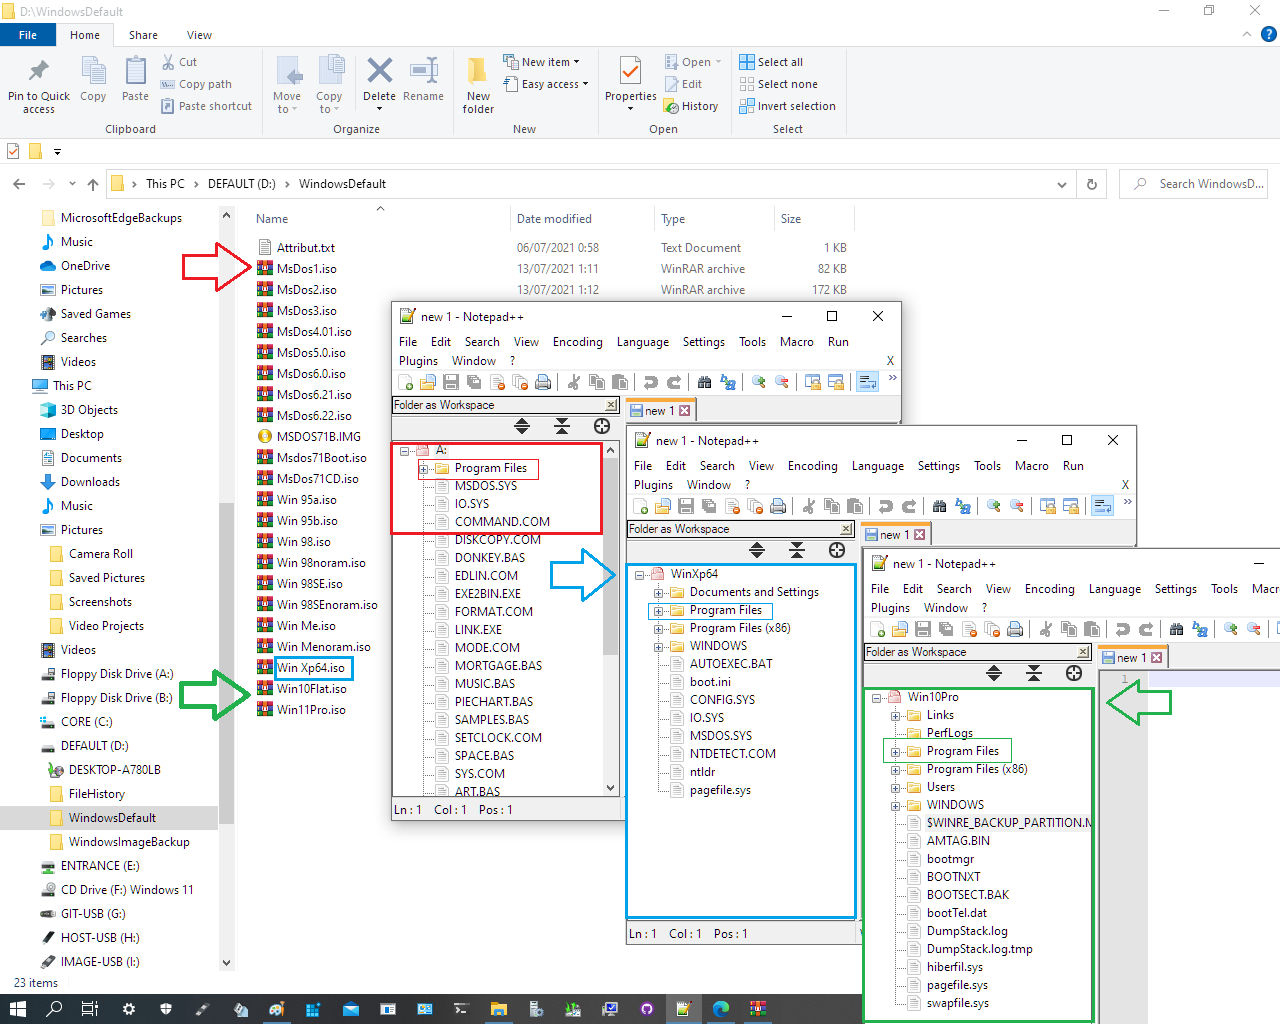Click the Explorer Back arrow
1280x1024 pixels.
point(19,184)
